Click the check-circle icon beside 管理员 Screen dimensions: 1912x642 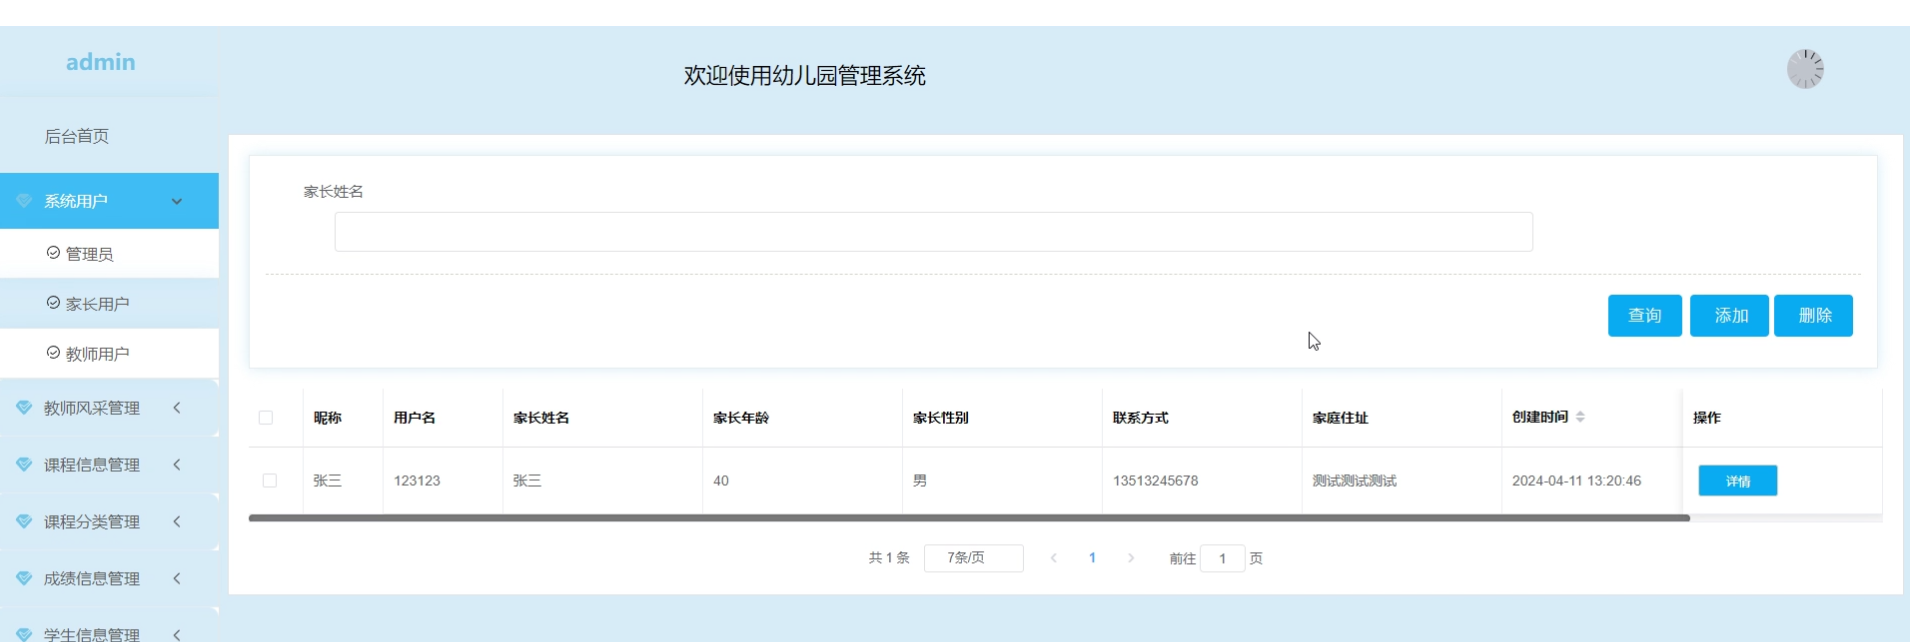pos(53,253)
